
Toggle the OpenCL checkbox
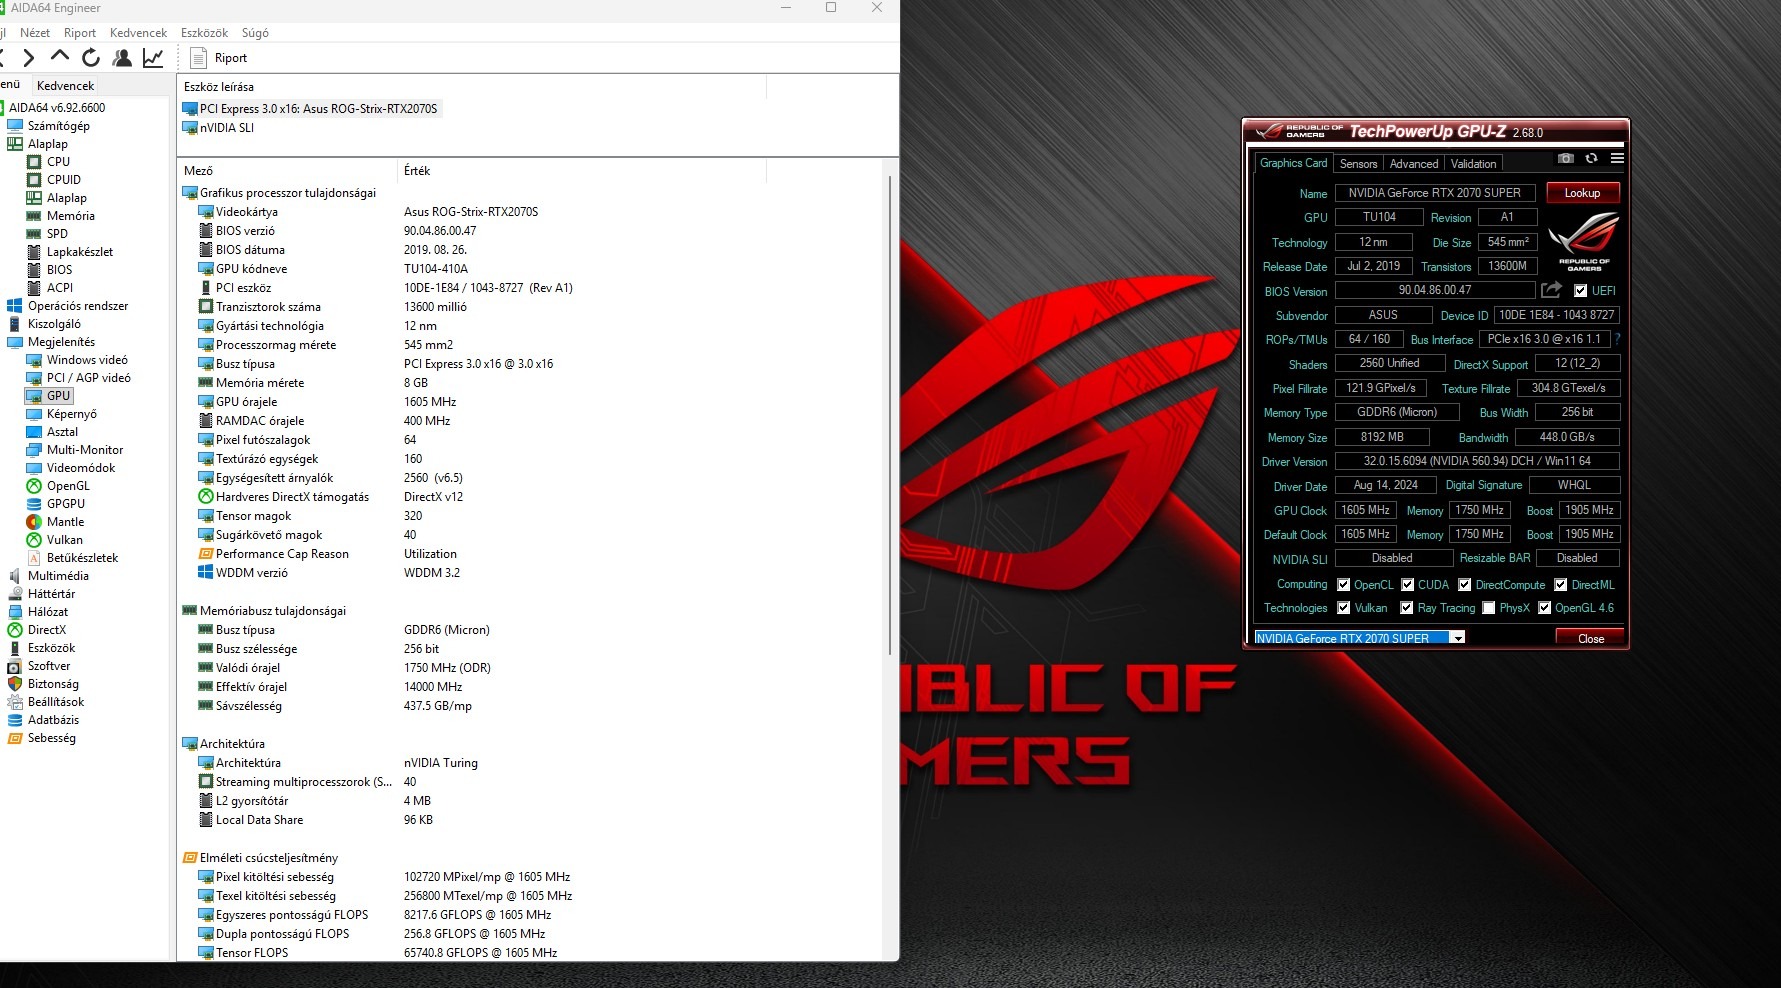(1344, 585)
